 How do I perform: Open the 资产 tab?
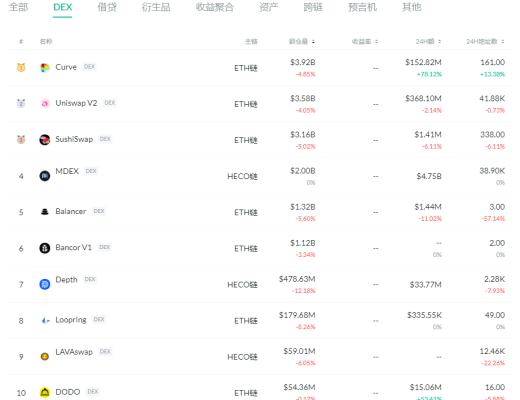pos(269,7)
